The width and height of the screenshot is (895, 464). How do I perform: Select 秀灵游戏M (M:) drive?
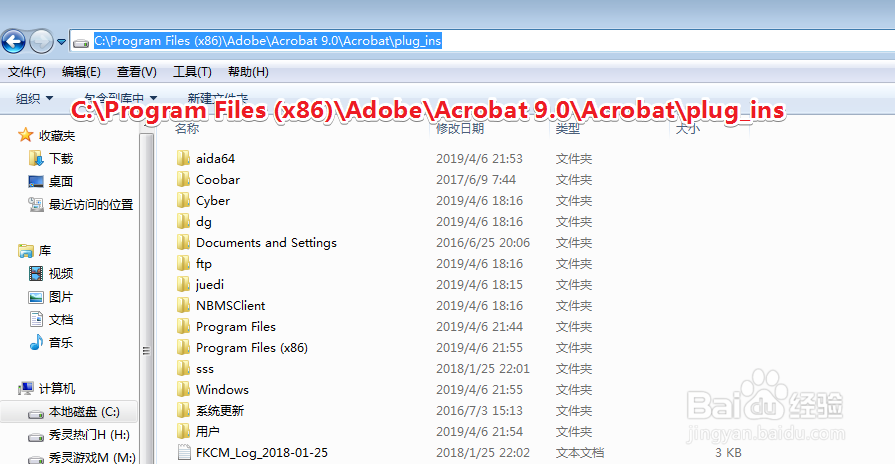tap(92, 458)
